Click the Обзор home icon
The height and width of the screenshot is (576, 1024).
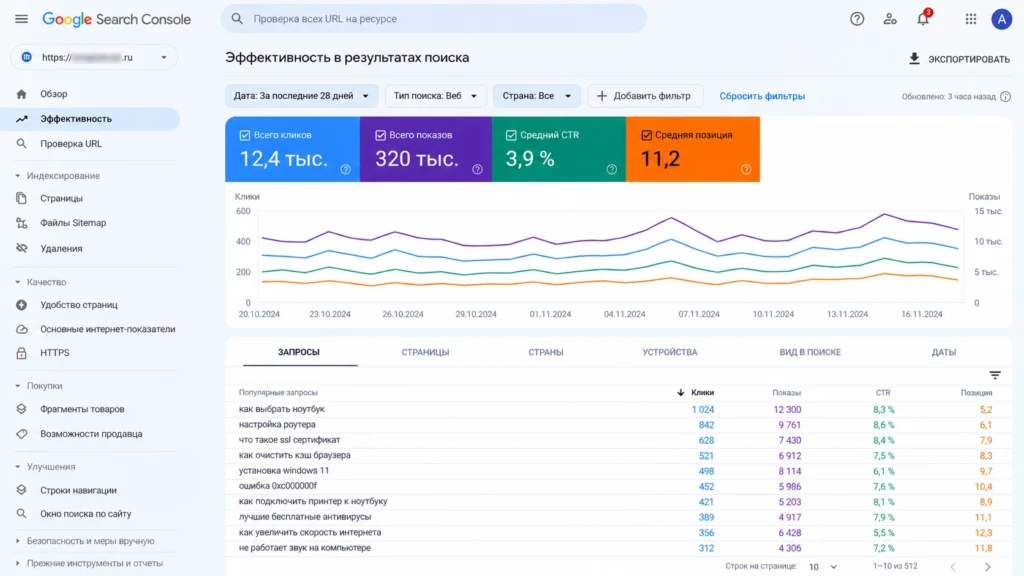tap(22, 94)
